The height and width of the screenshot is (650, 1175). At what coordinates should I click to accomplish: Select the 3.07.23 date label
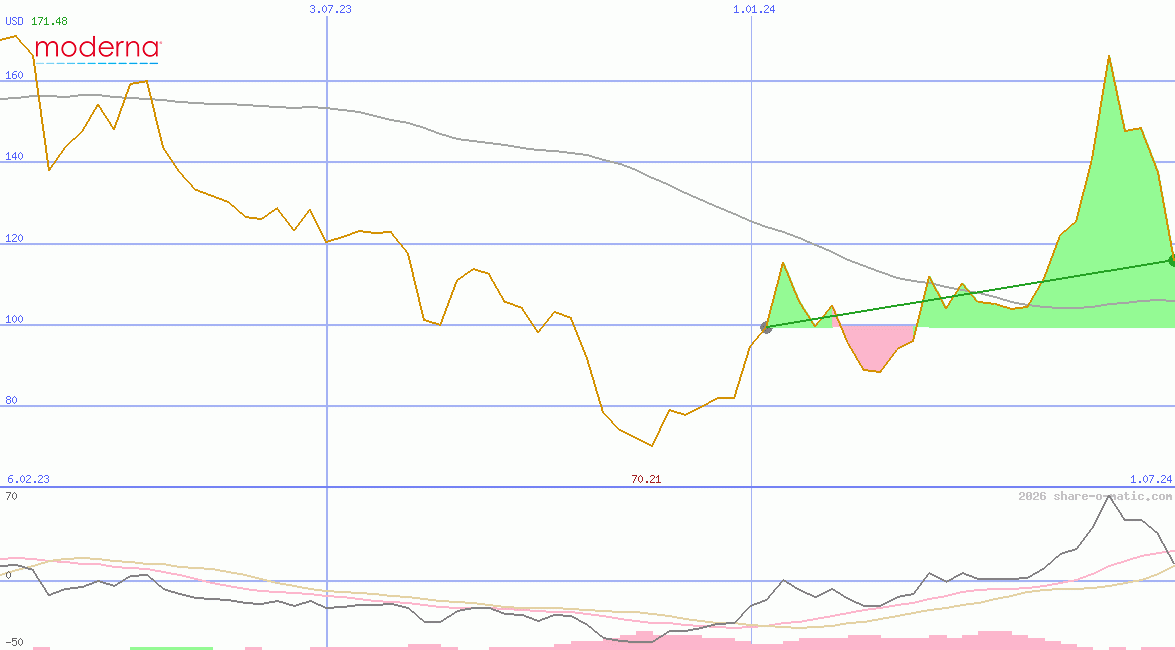tap(330, 9)
